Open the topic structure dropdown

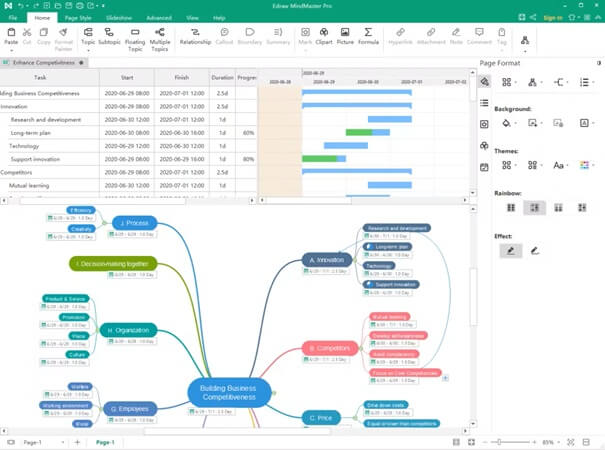[x=535, y=82]
